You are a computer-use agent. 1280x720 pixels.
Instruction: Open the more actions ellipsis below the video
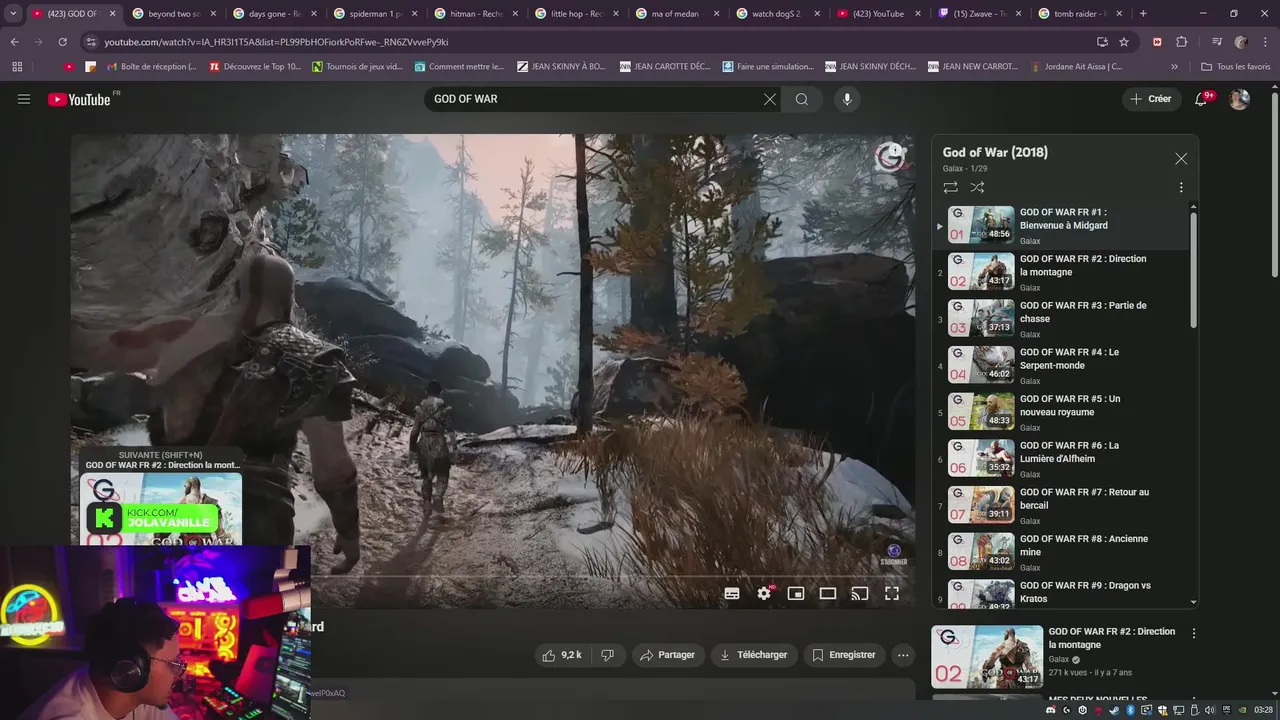(903, 655)
